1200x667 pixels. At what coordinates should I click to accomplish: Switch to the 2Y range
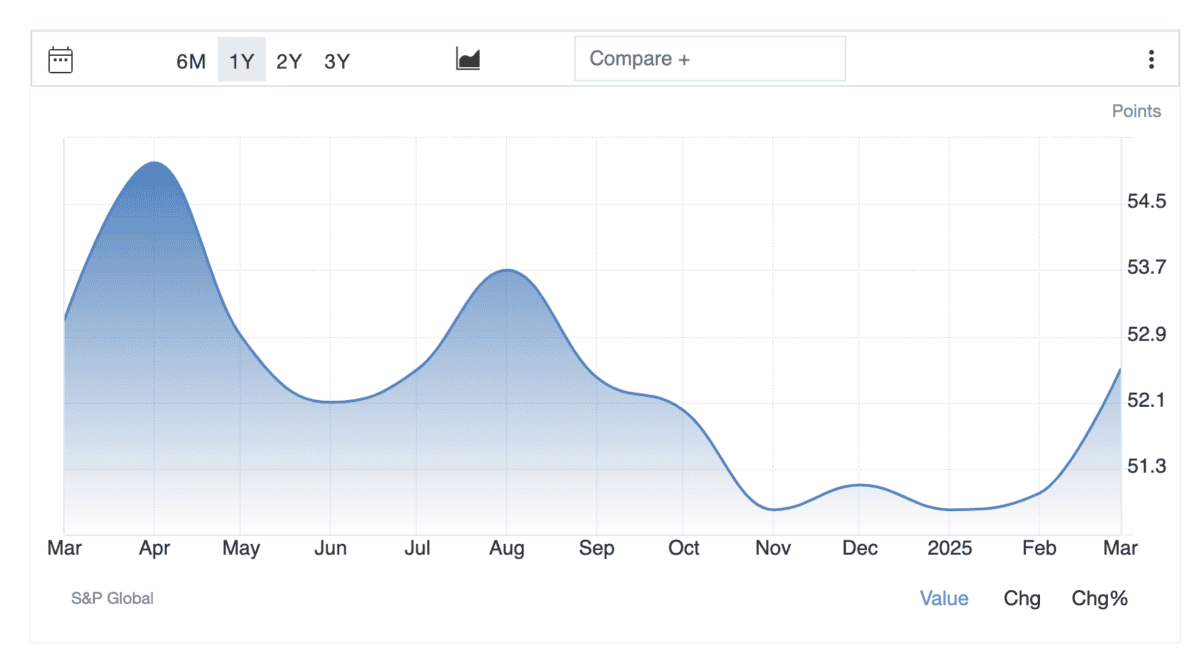(289, 61)
